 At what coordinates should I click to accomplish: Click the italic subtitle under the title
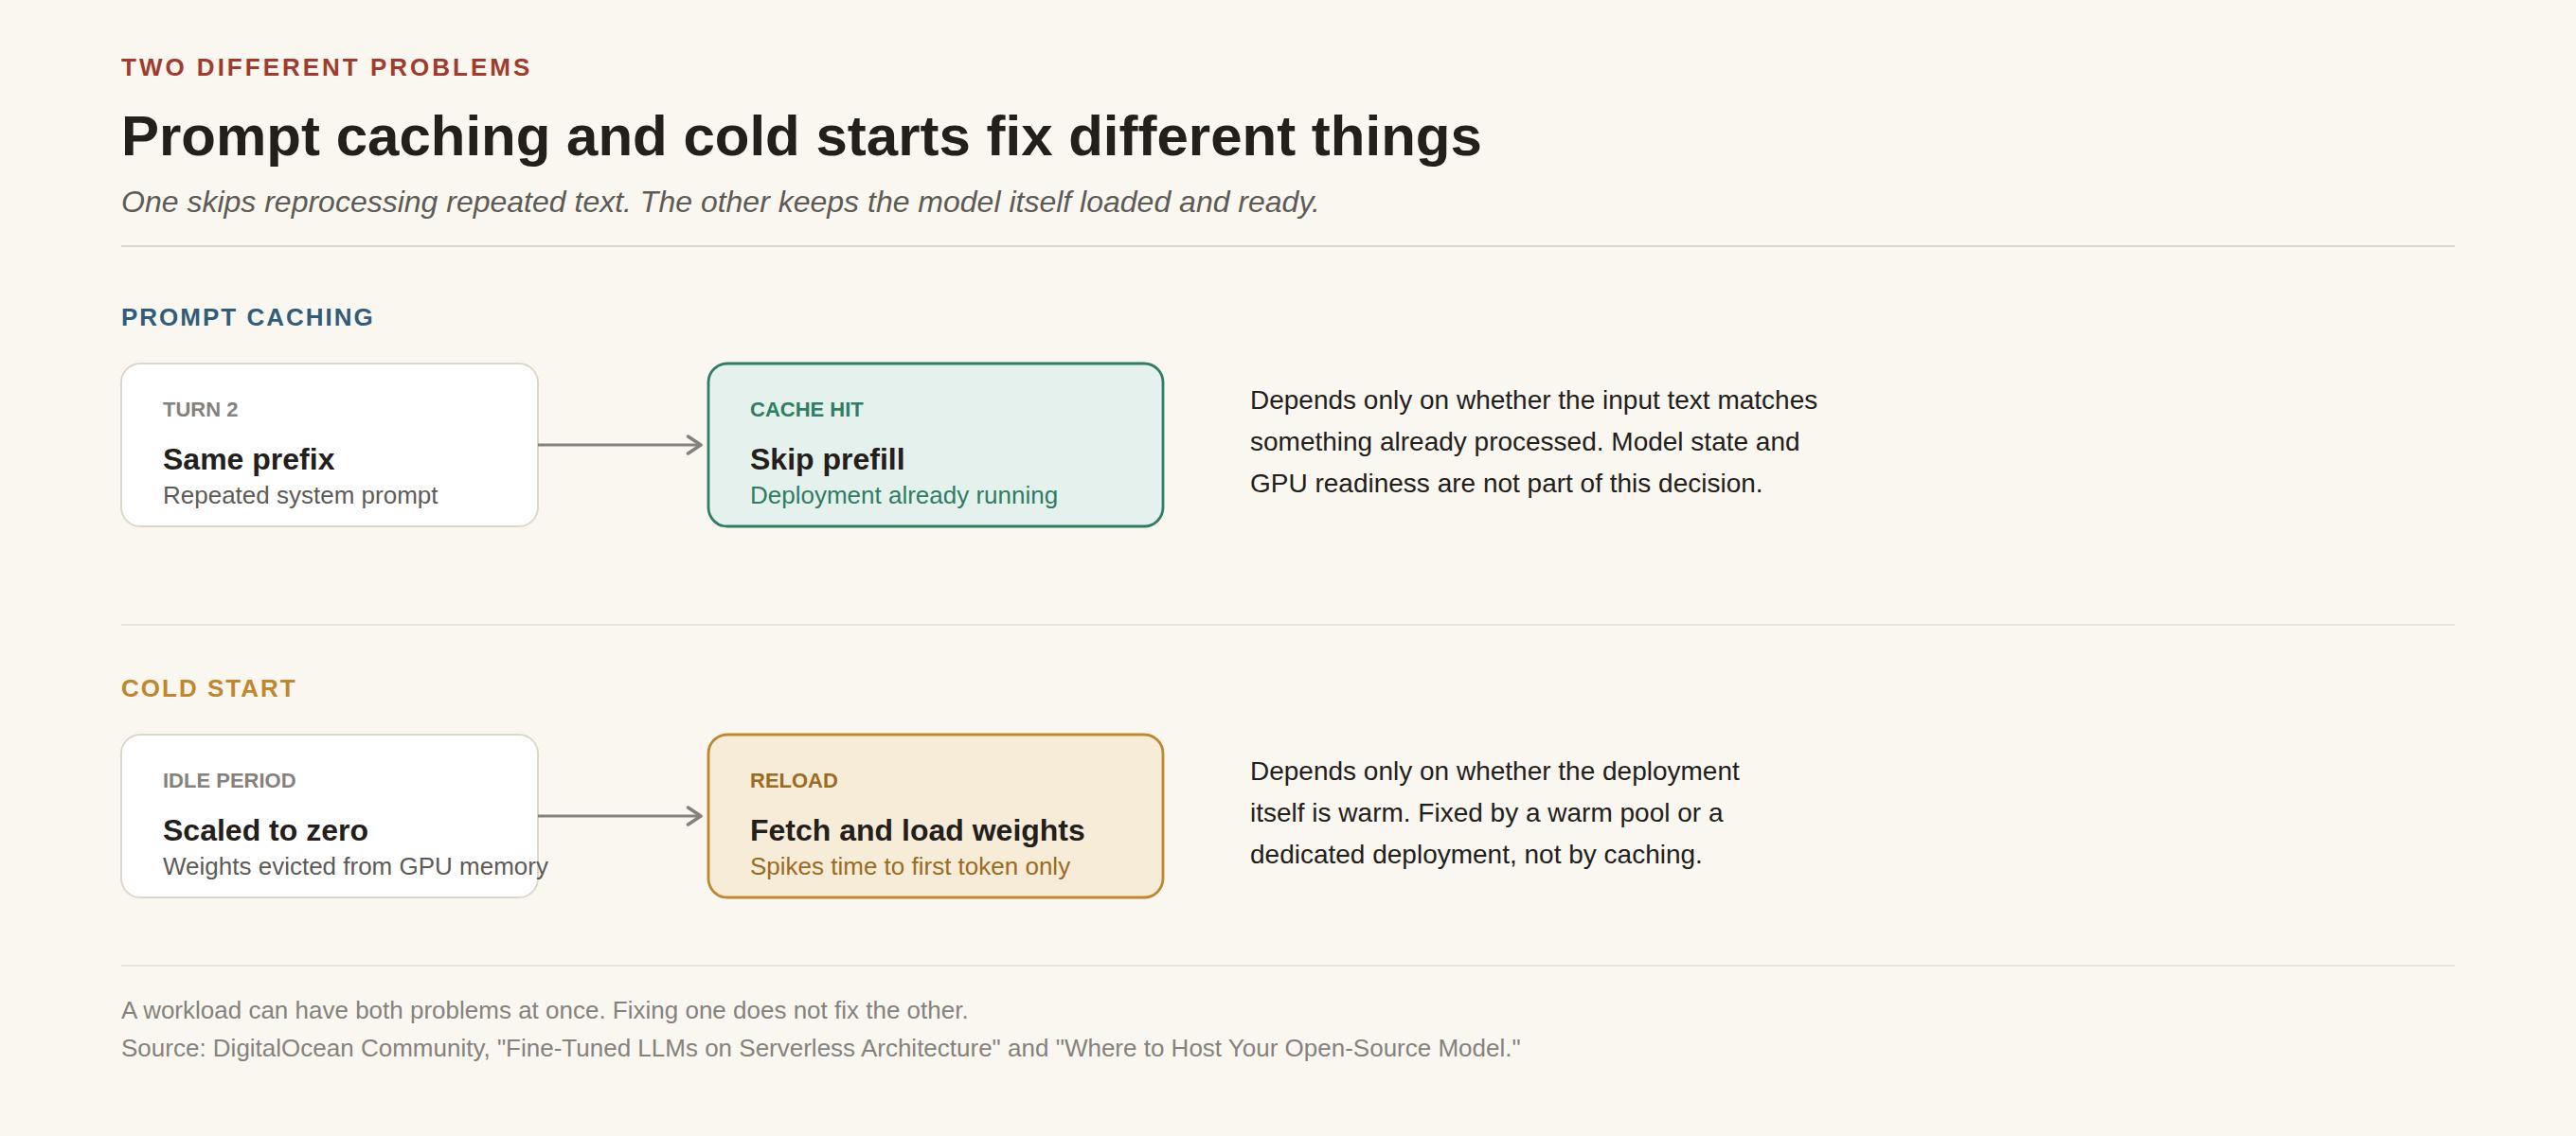pyautogui.click(x=720, y=202)
